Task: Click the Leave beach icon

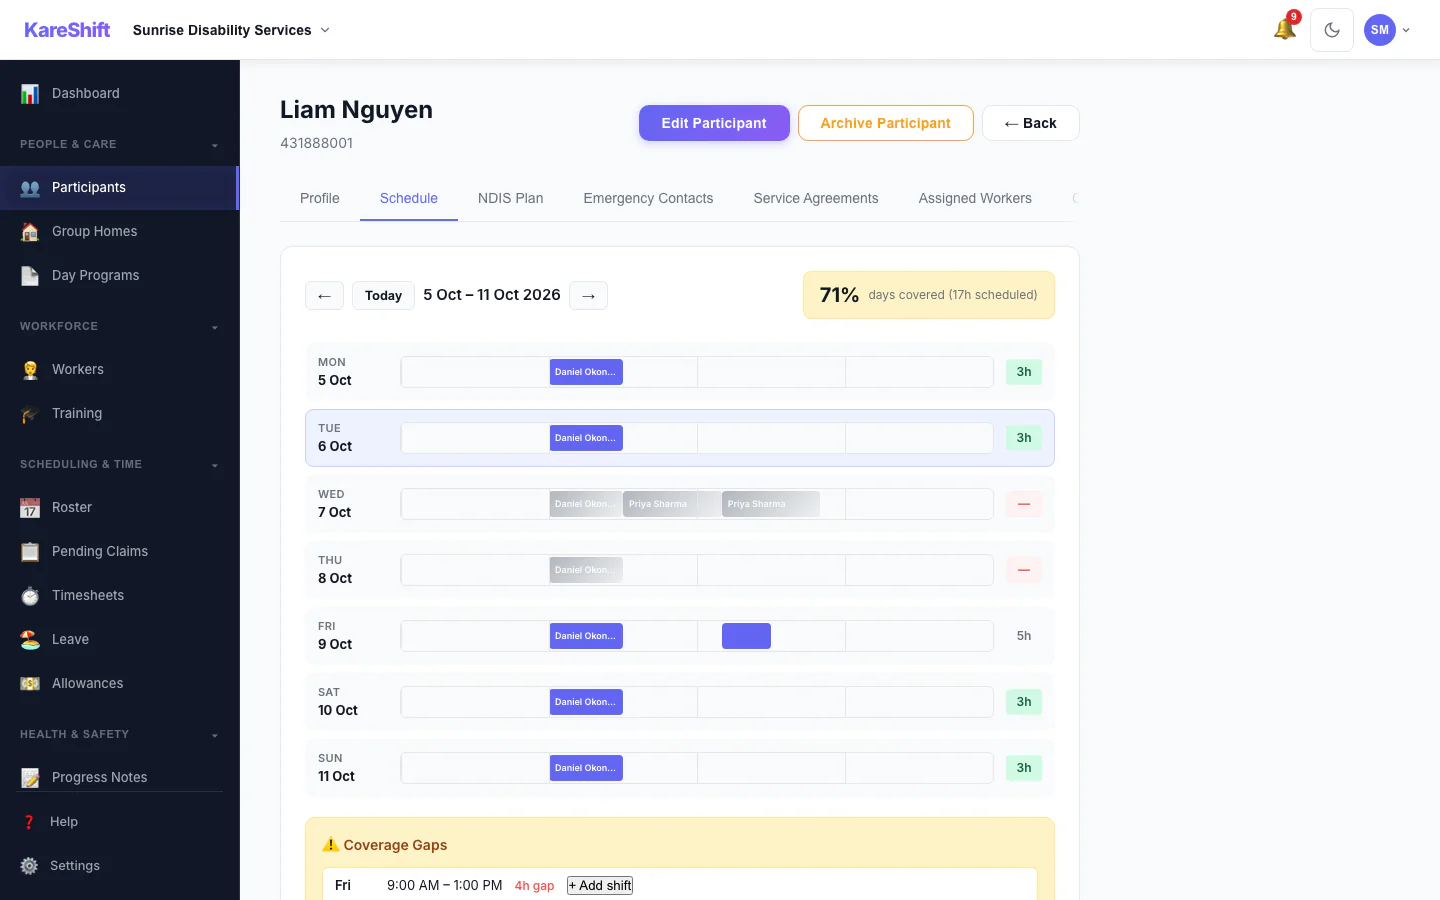Action: 30,639
